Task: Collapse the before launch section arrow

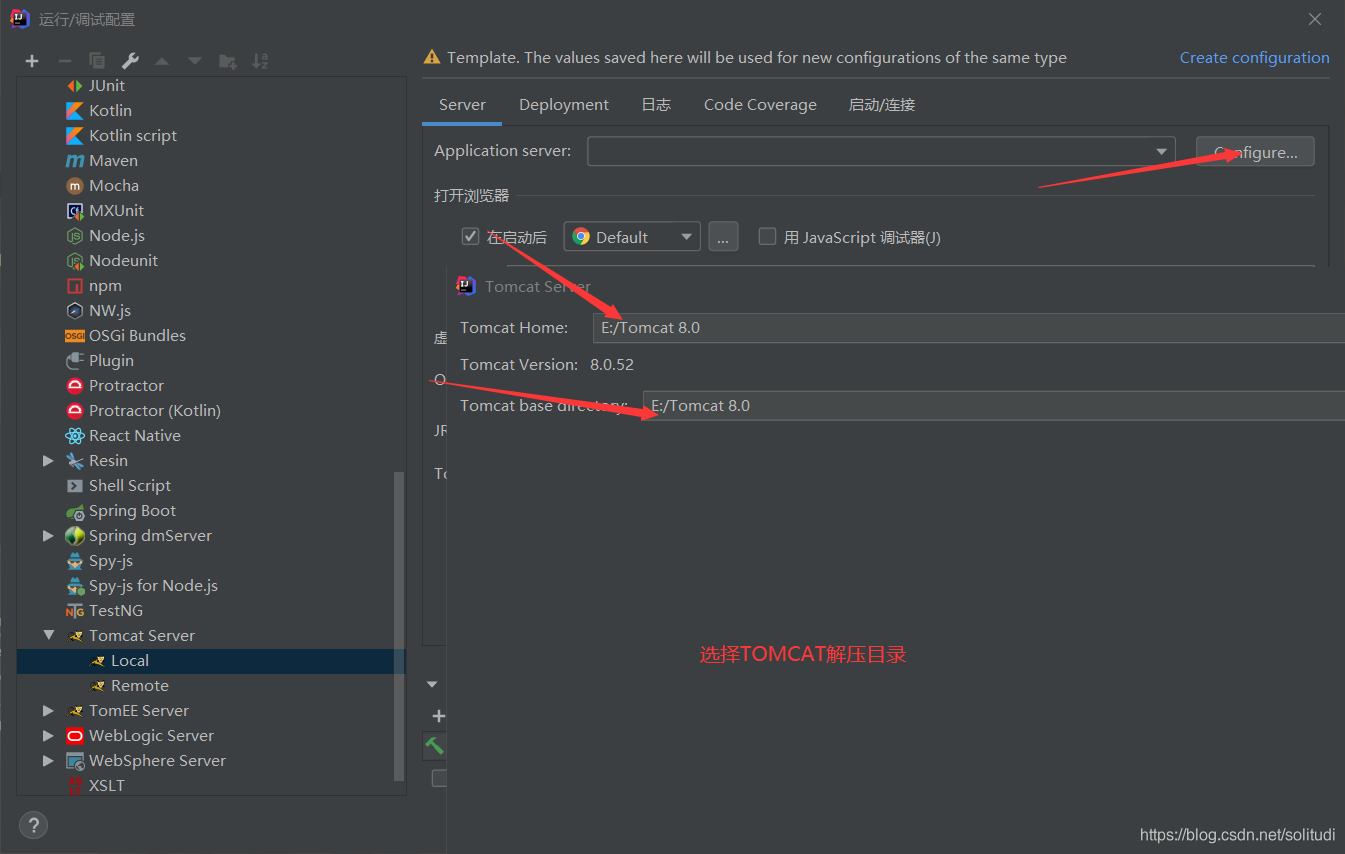Action: click(x=432, y=685)
